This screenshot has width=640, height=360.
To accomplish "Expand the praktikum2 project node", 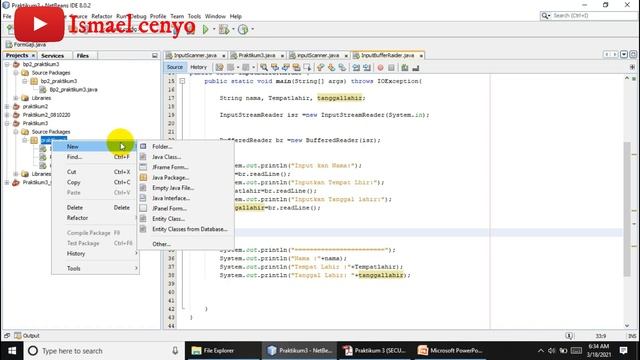I will pos(7,106).
